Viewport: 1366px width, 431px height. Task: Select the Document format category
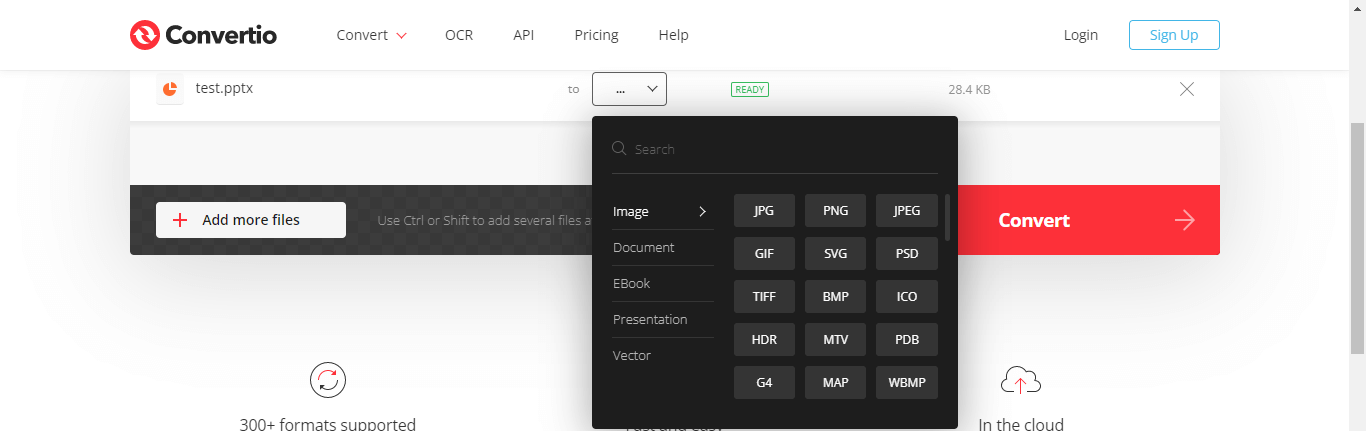[x=644, y=247]
